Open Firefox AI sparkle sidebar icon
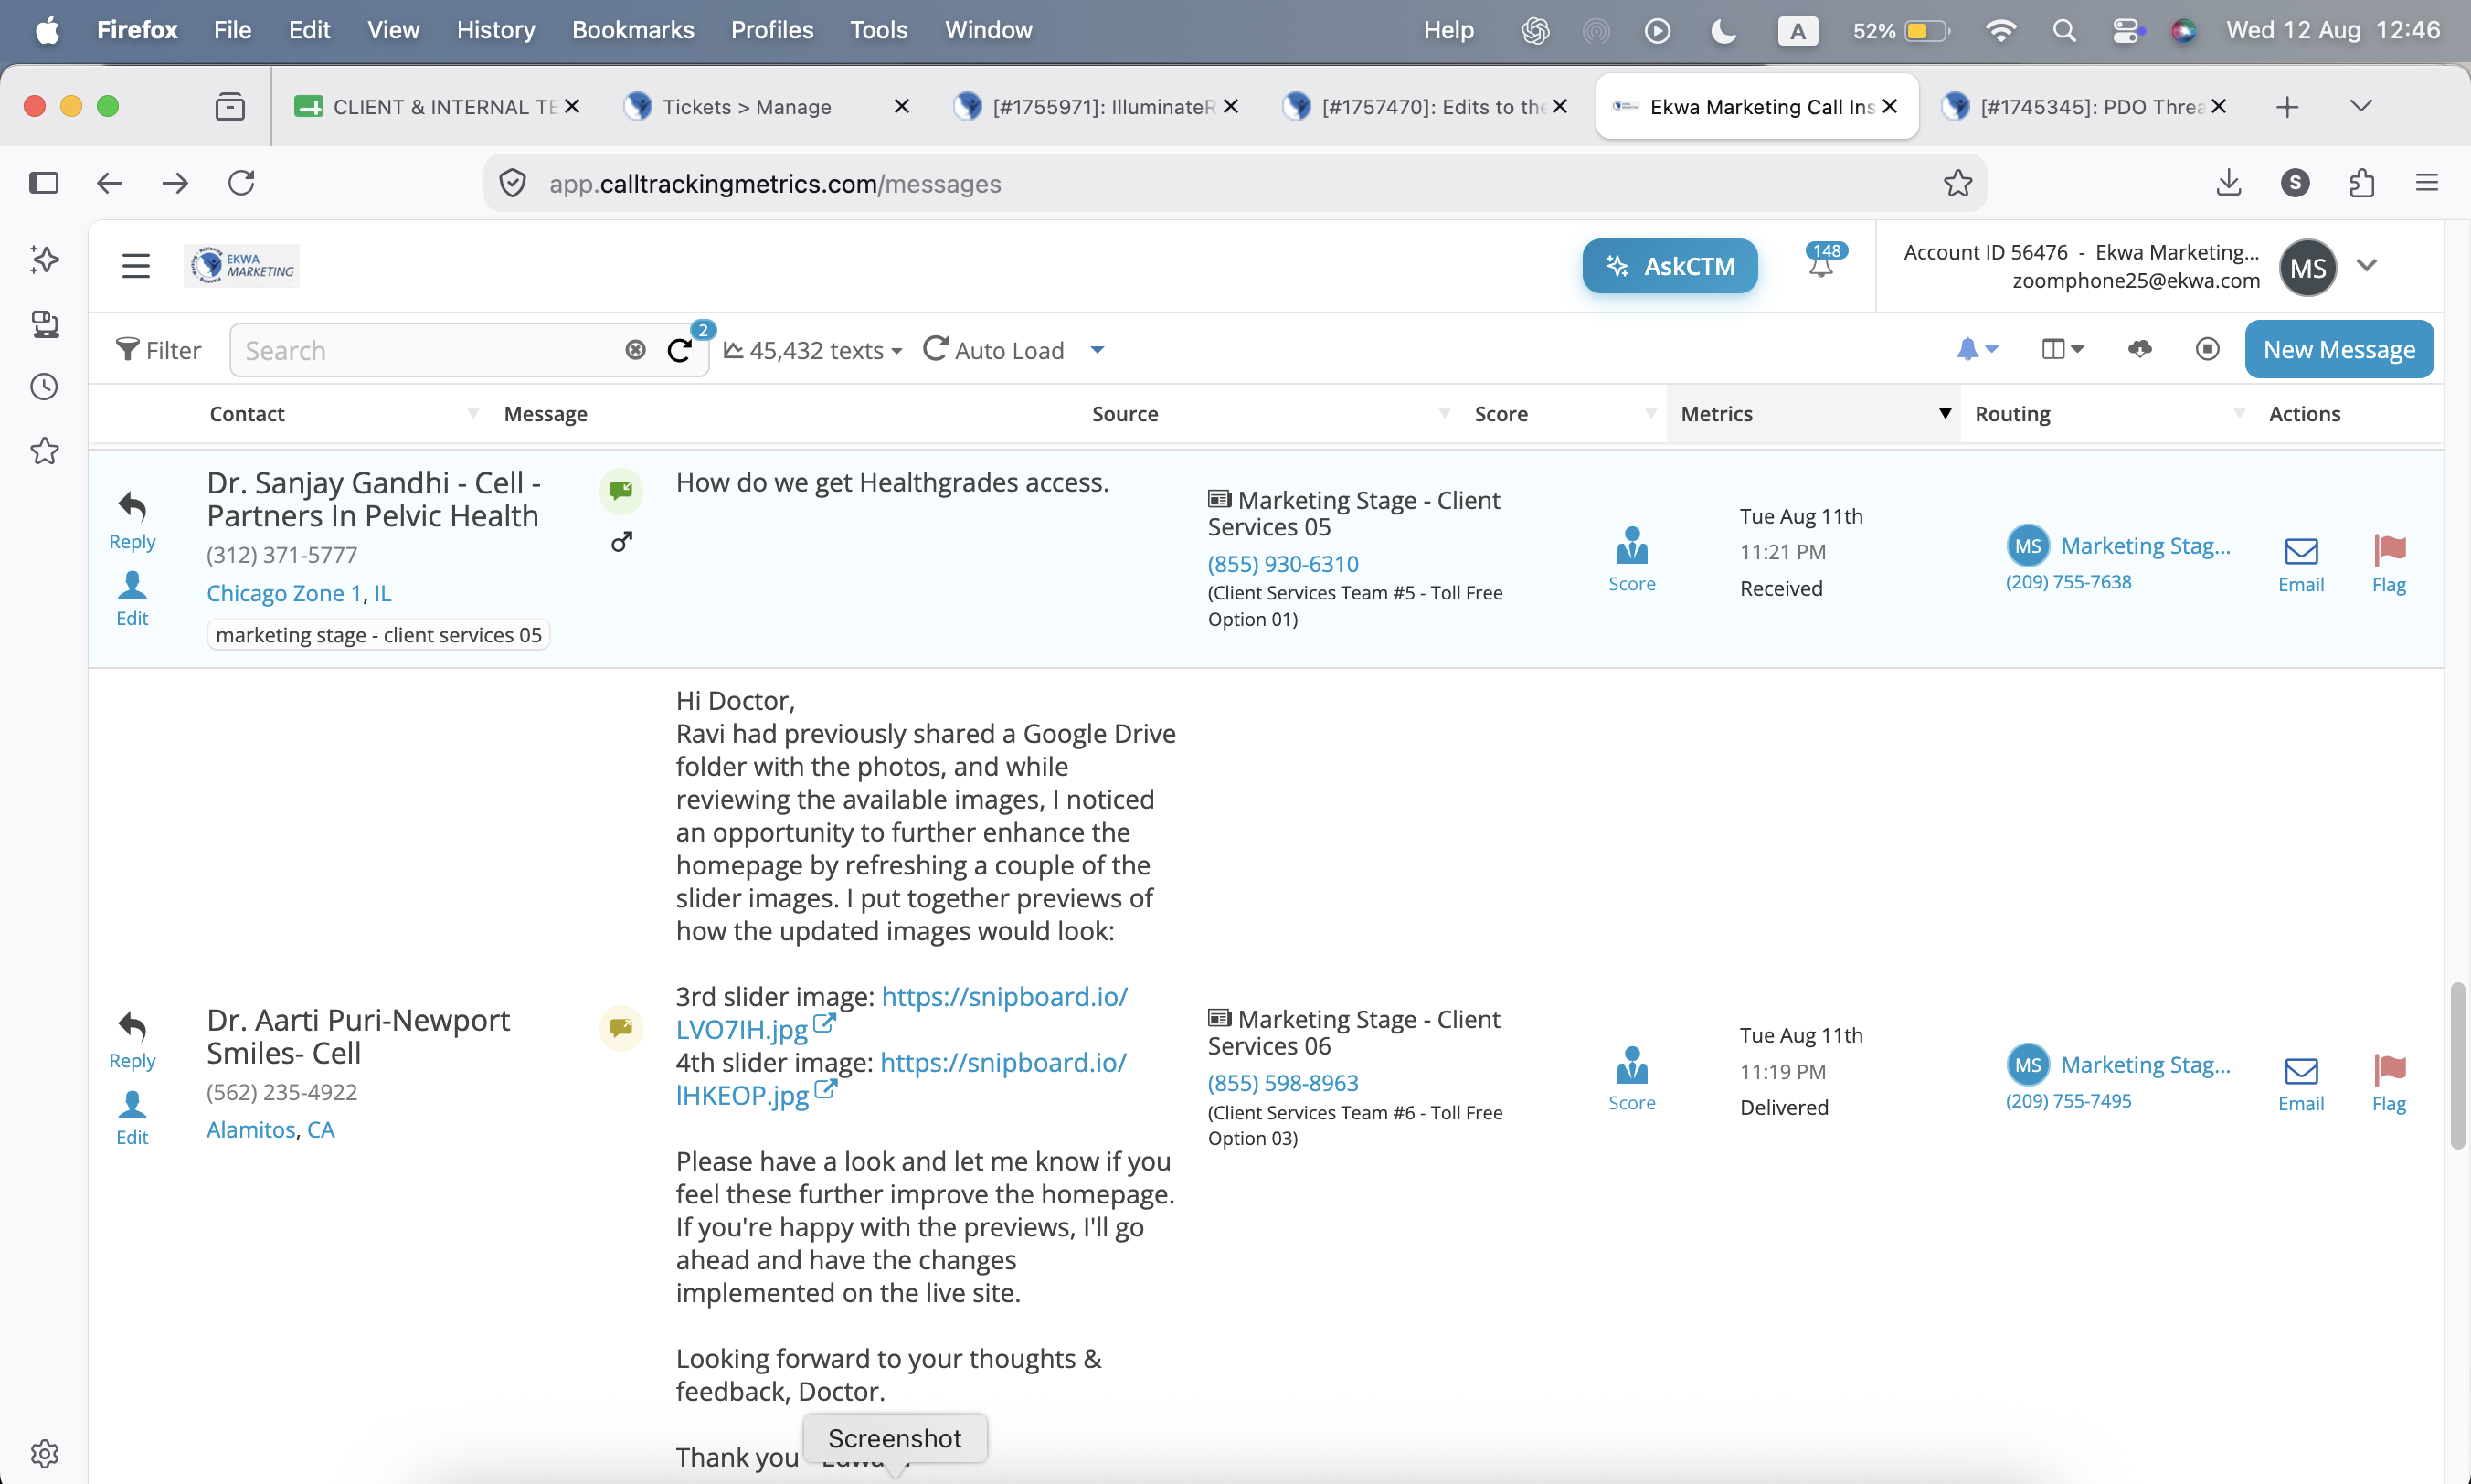Image resolution: width=2471 pixels, height=1484 pixels. [44, 260]
